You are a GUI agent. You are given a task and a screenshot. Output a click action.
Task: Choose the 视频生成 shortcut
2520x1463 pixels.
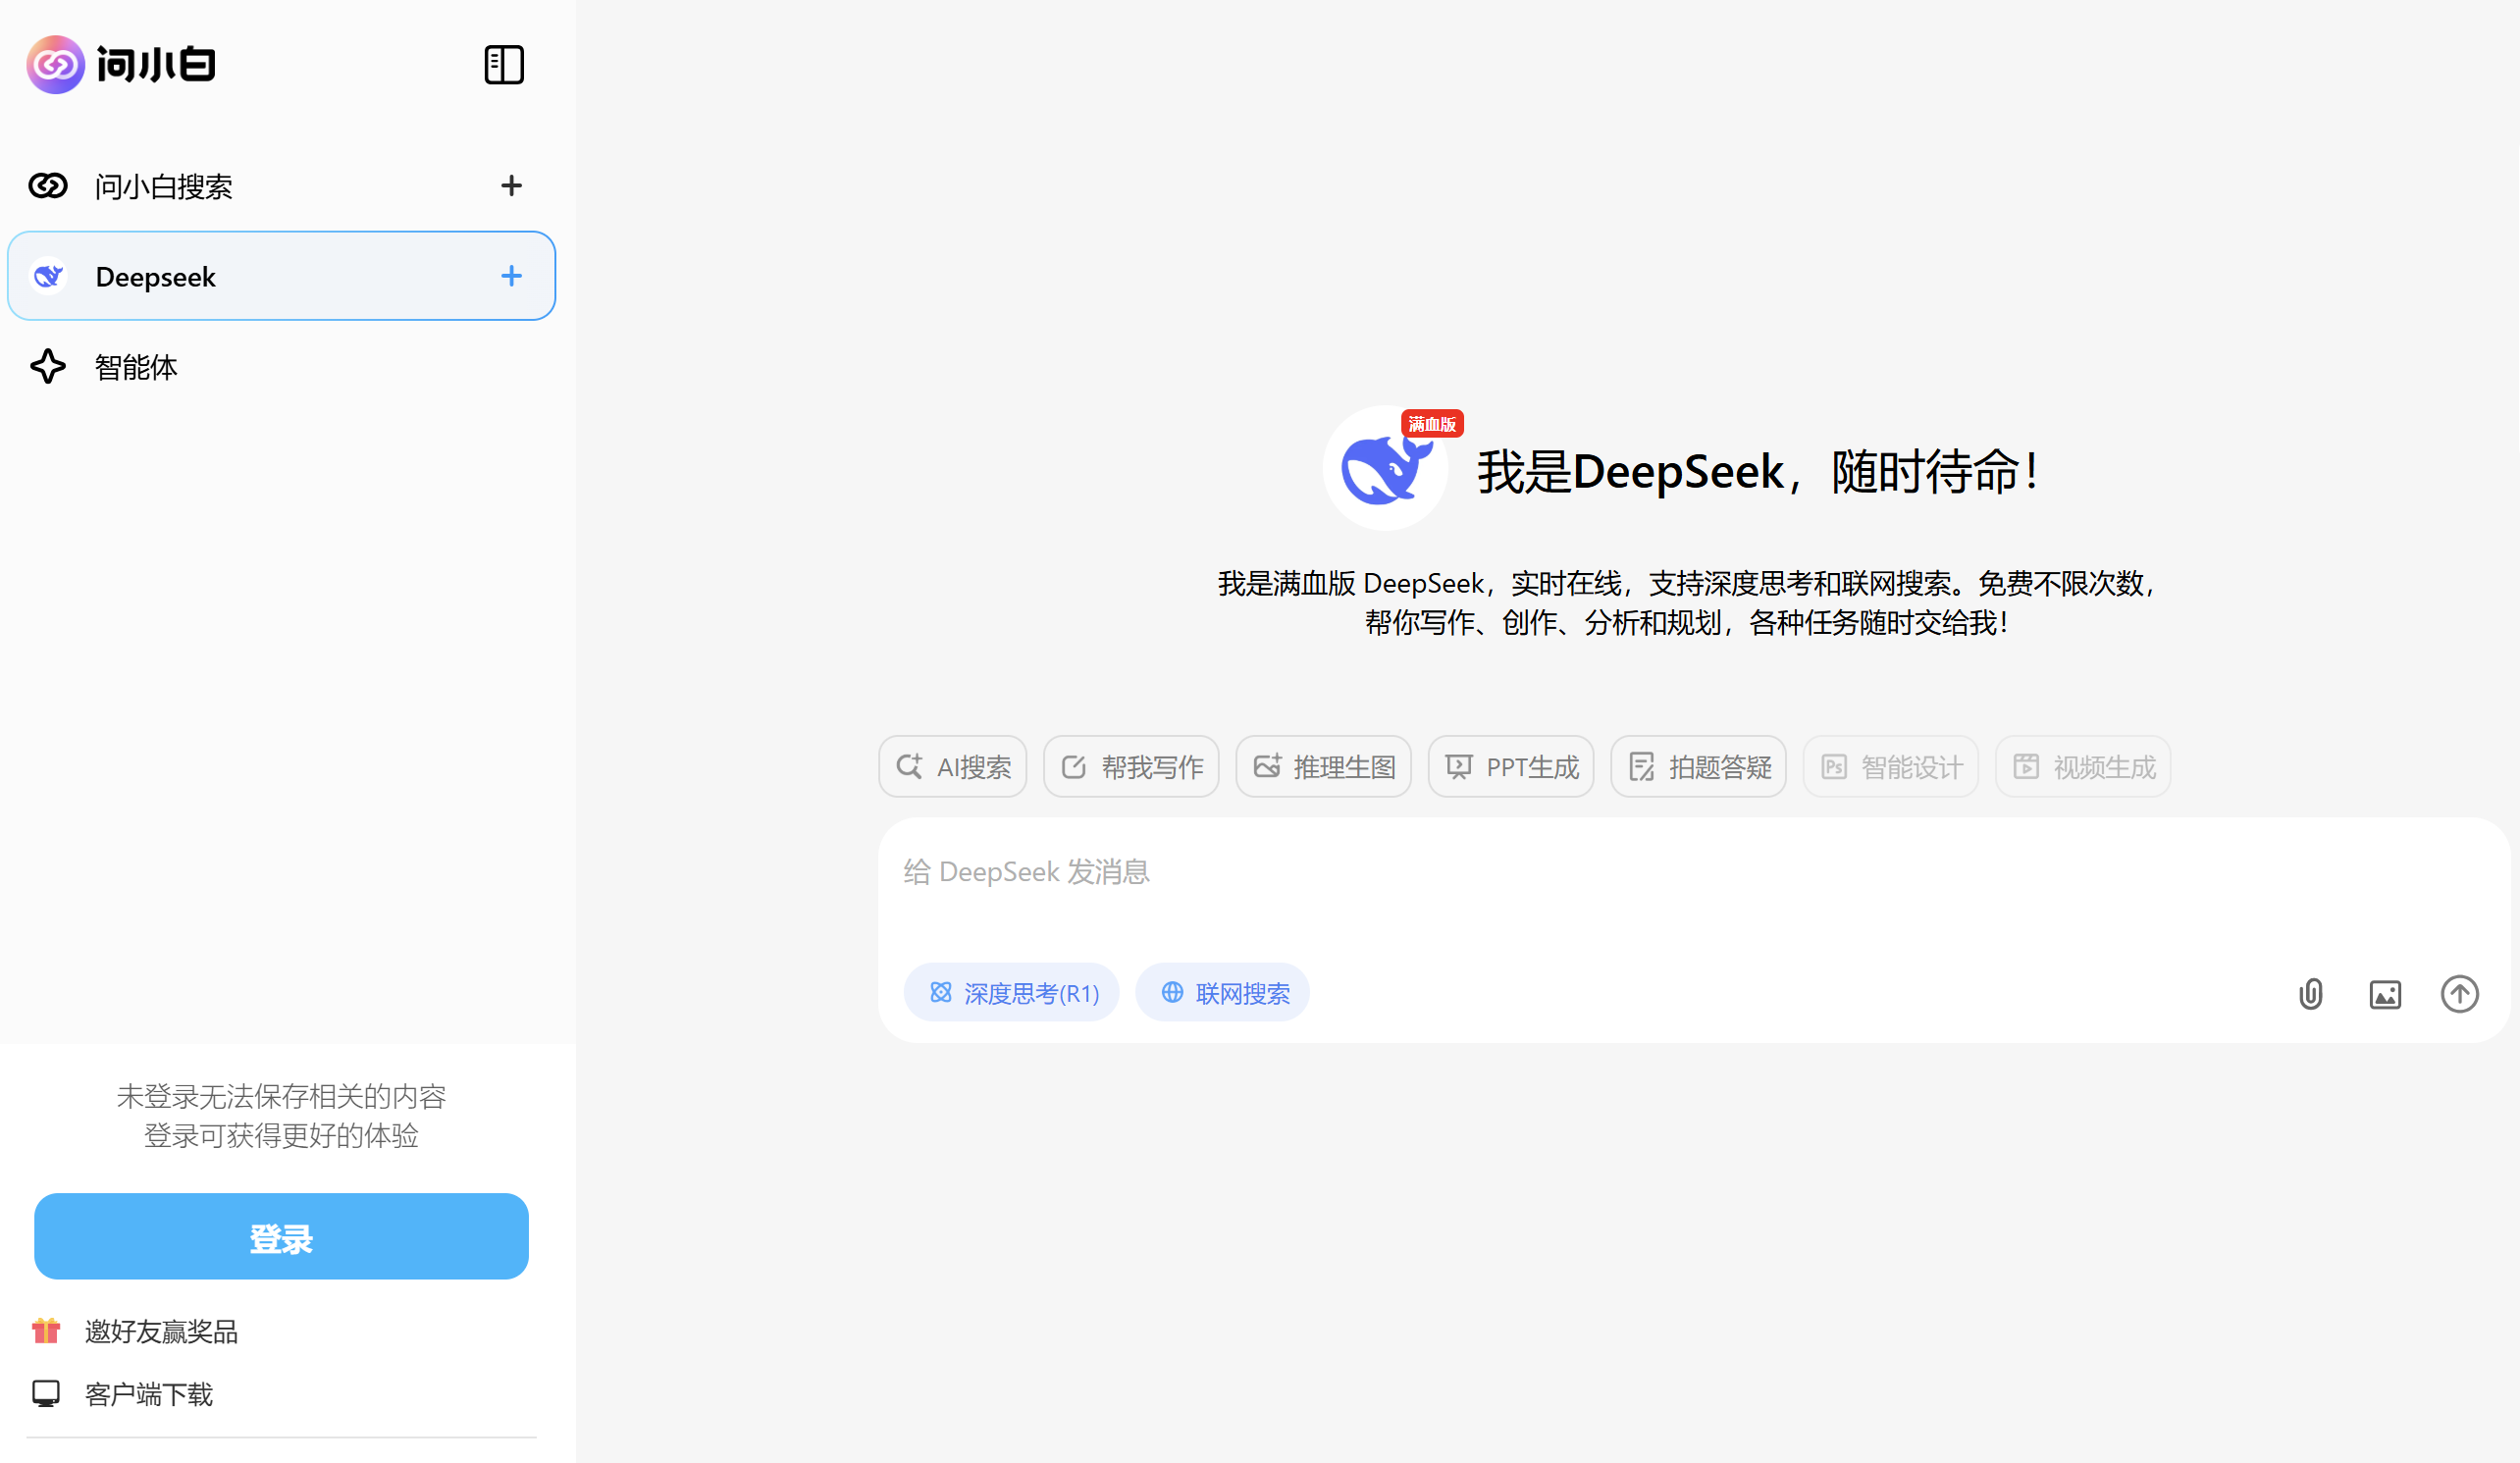coord(2083,767)
